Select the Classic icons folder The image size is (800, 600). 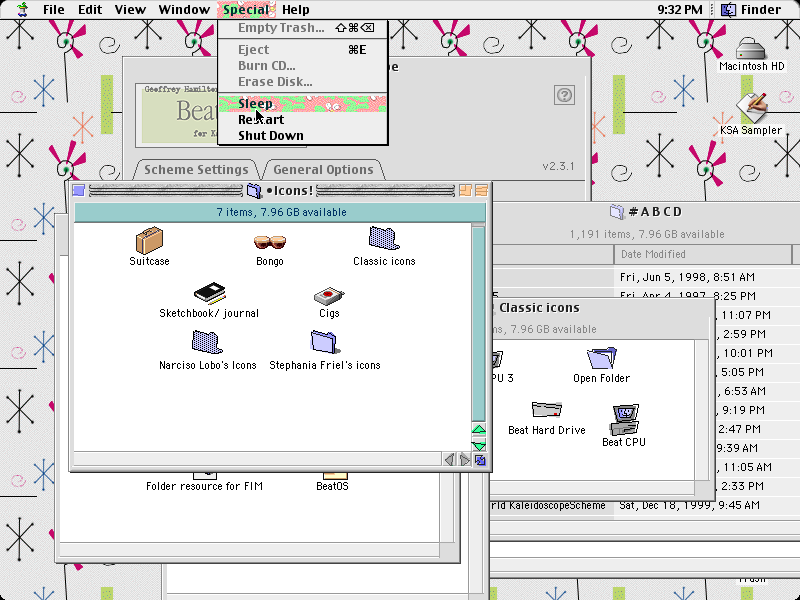coord(384,238)
